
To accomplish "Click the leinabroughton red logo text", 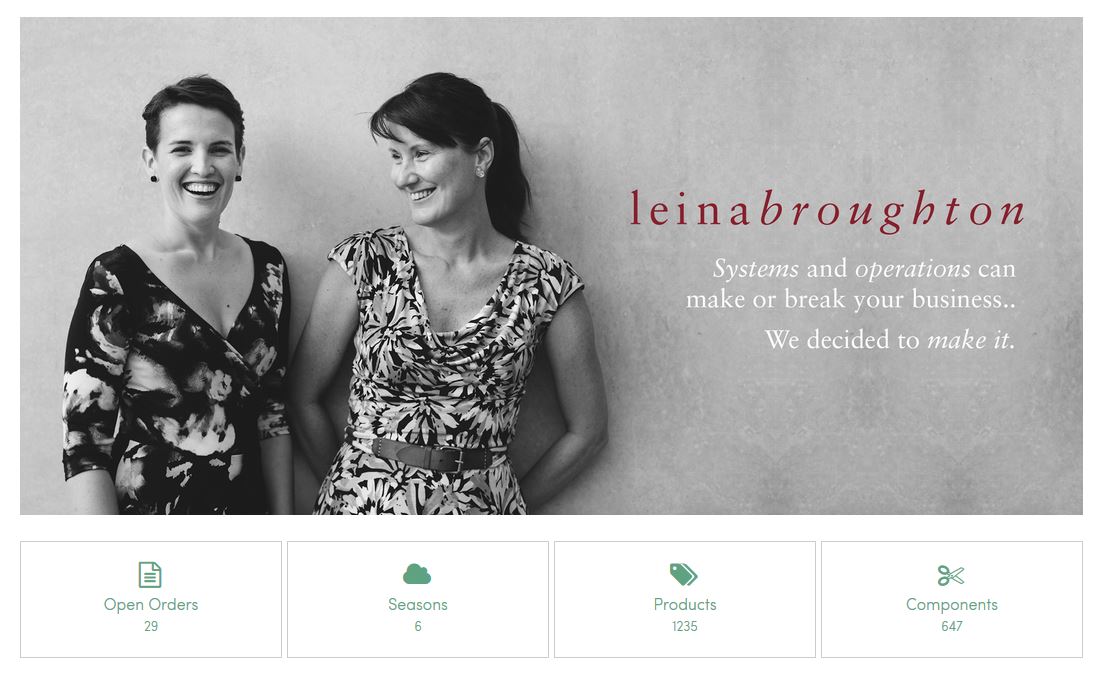I will point(828,211).
